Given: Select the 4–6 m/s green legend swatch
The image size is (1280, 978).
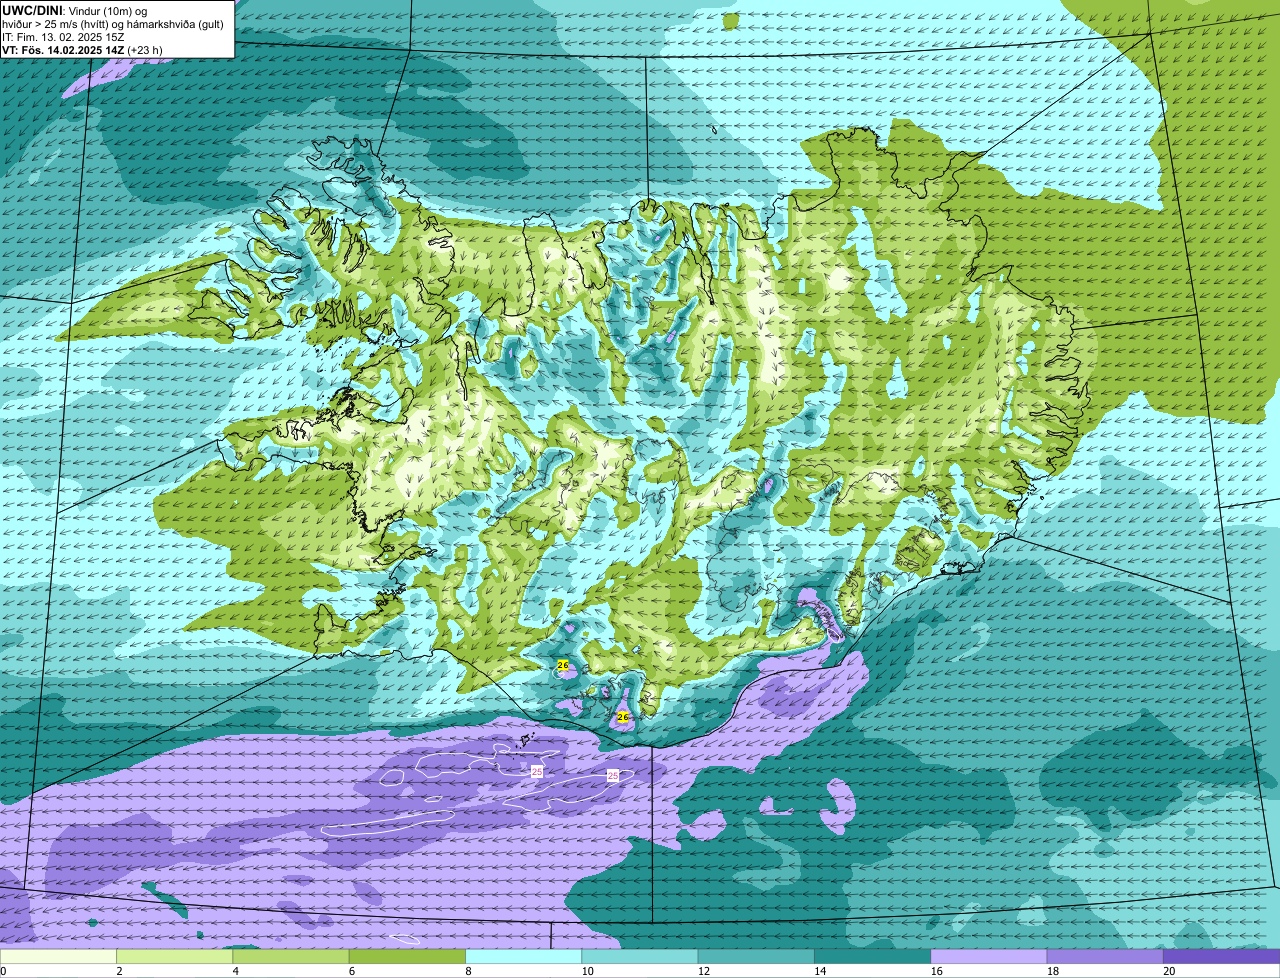Looking at the screenshot, I should pos(292,956).
